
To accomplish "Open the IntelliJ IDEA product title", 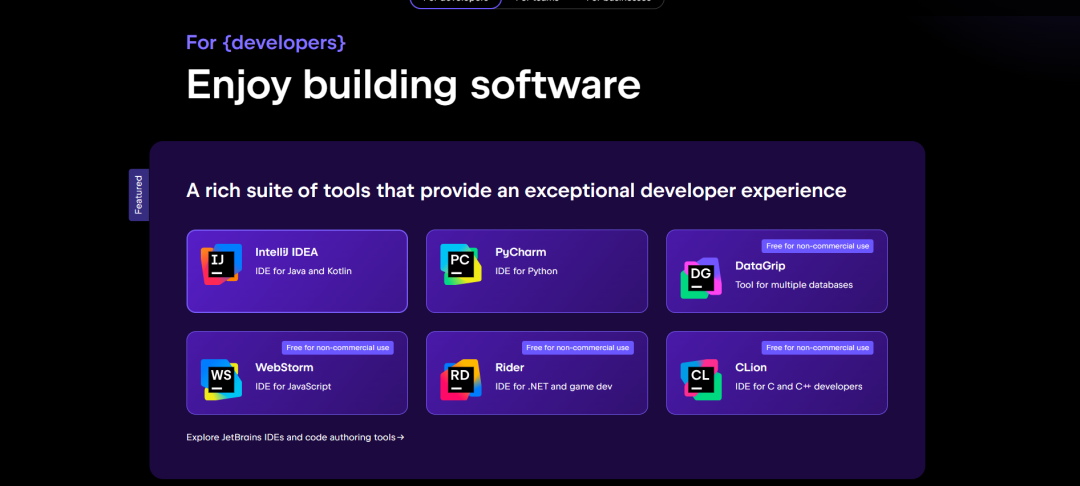I will coord(286,252).
